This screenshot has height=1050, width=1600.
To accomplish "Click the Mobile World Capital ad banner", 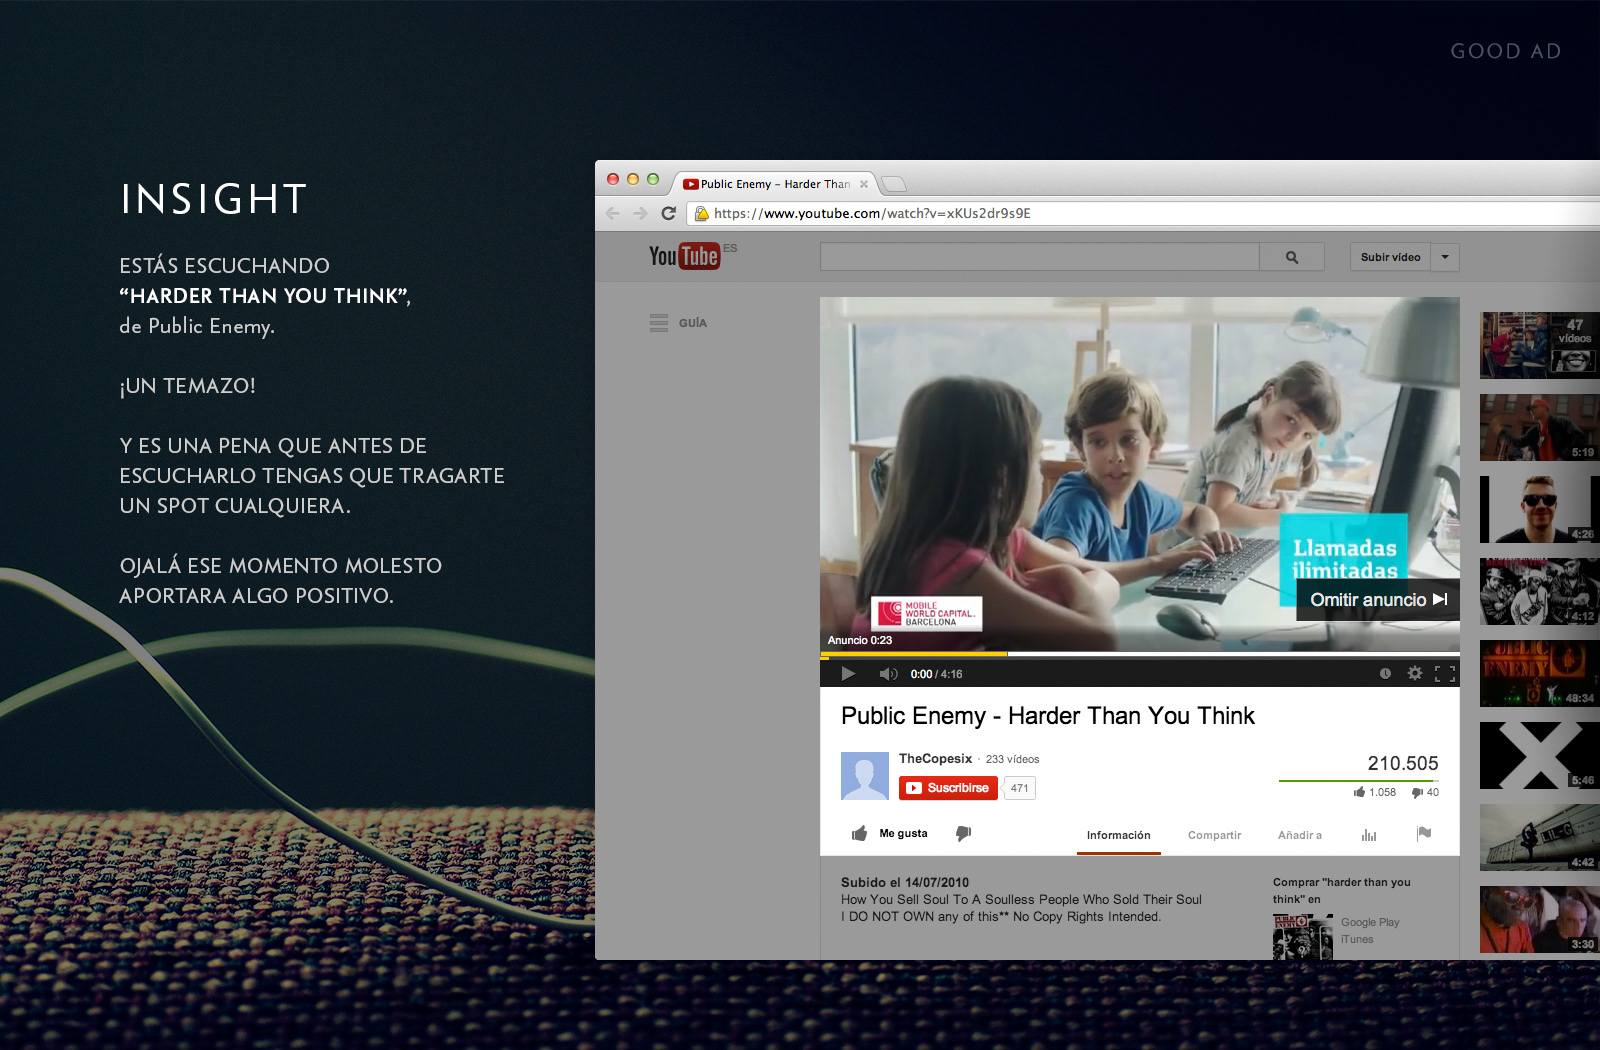I will 927,613.
